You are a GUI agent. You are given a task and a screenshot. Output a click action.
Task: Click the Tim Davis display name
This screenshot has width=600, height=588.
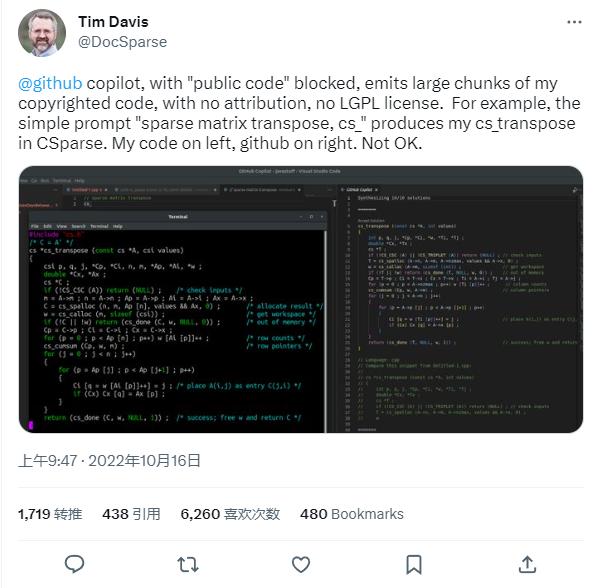[113, 22]
